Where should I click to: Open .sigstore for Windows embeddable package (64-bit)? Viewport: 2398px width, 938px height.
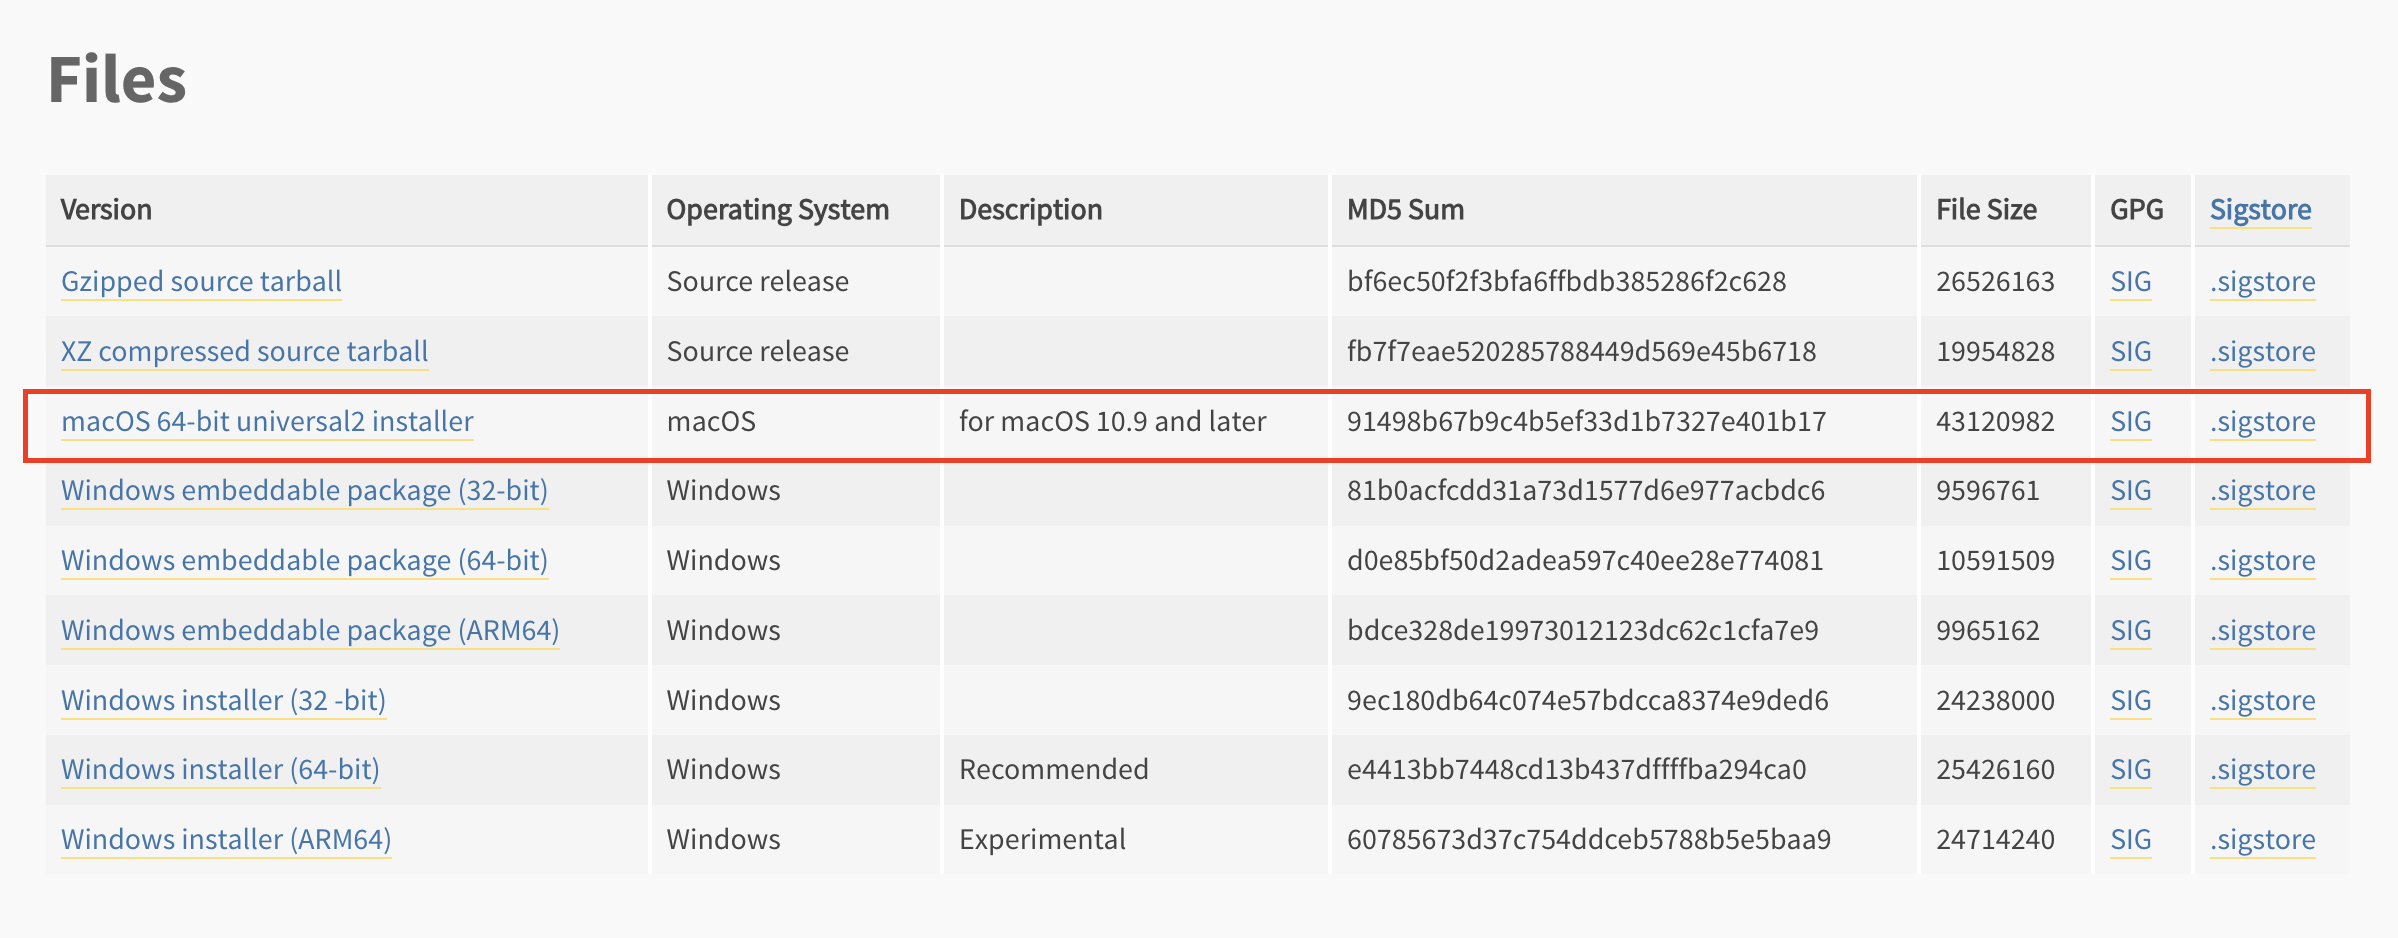(x=2262, y=561)
